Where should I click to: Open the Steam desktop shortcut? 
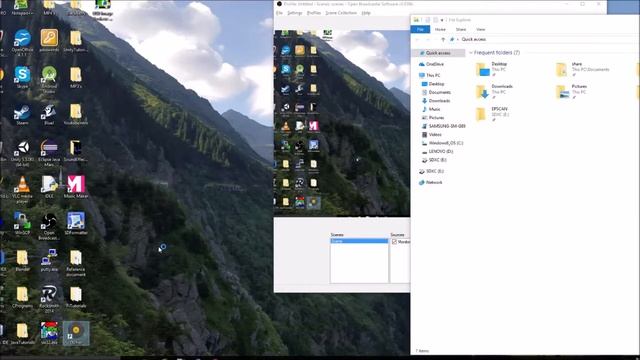coord(22,115)
